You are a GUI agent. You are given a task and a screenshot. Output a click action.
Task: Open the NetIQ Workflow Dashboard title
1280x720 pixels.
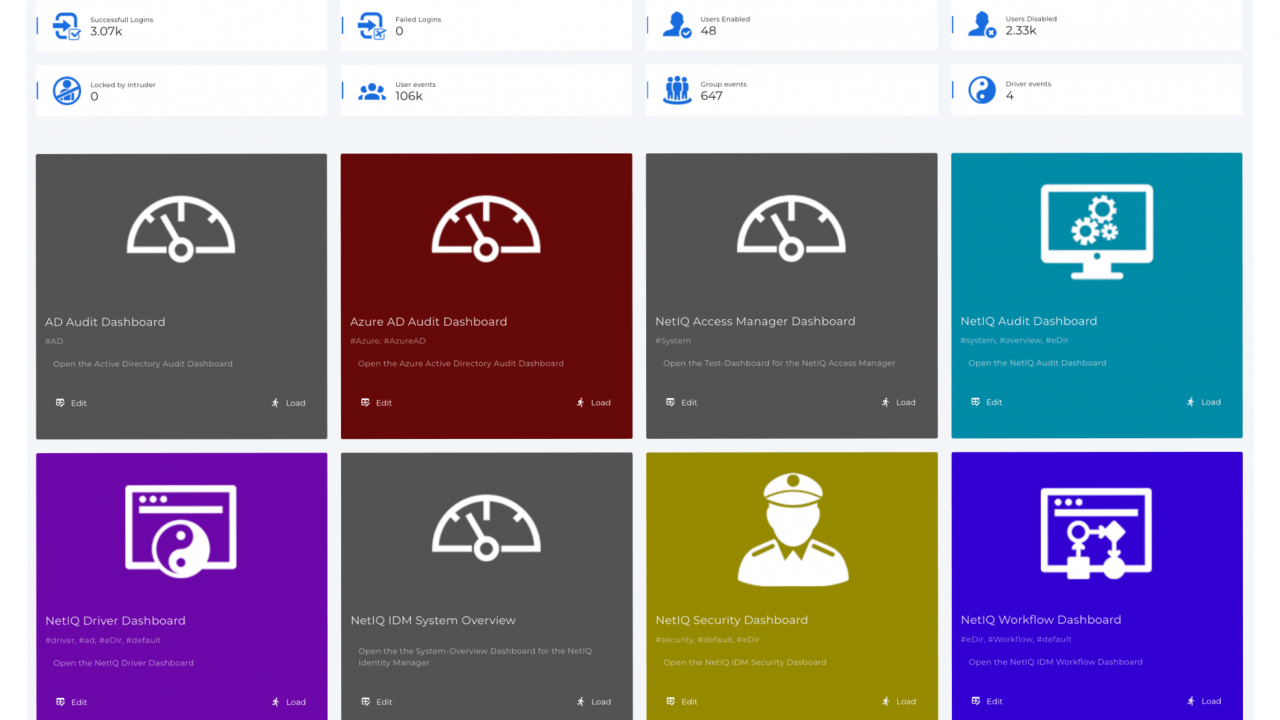1041,620
